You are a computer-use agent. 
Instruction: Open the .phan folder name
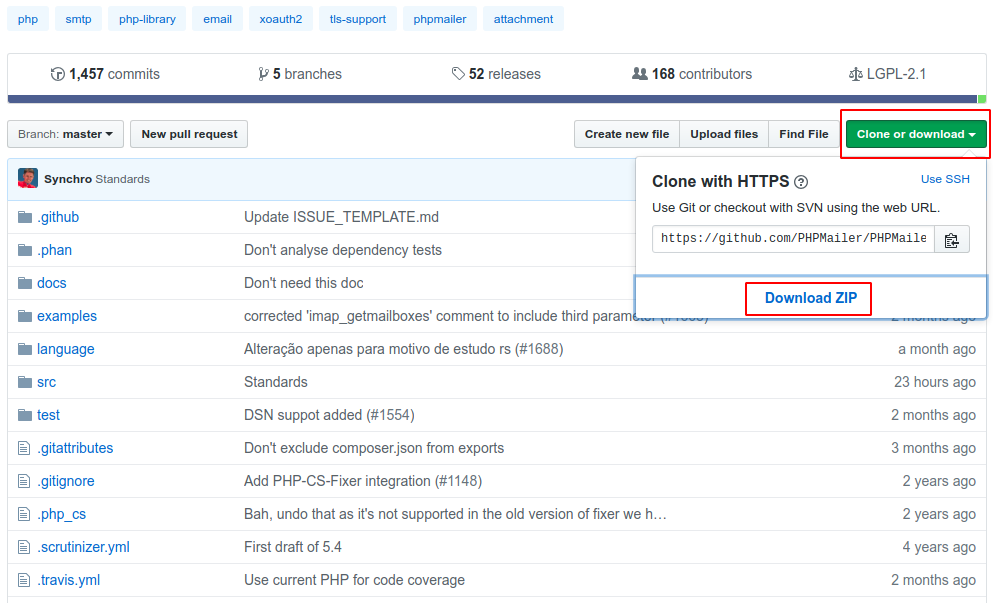54,250
